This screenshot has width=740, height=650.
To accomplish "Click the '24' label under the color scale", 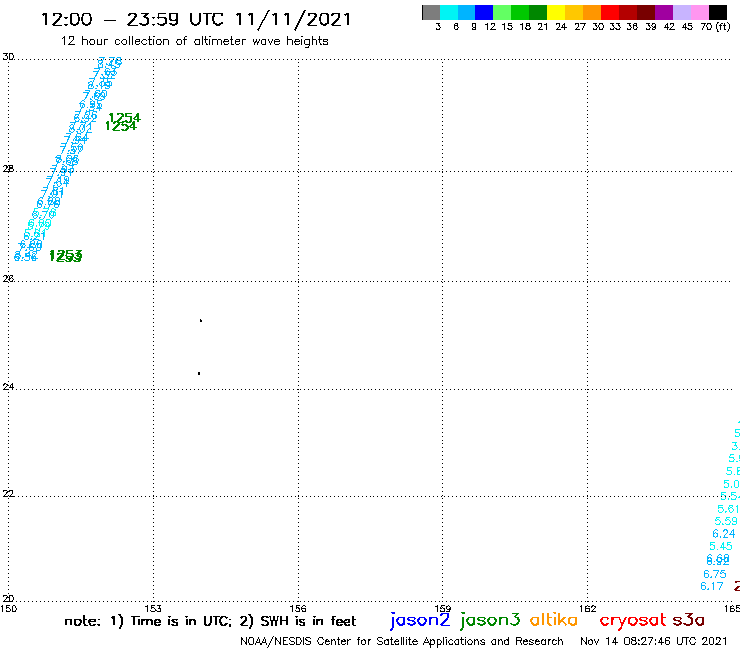I will pyautogui.click(x=561, y=27).
